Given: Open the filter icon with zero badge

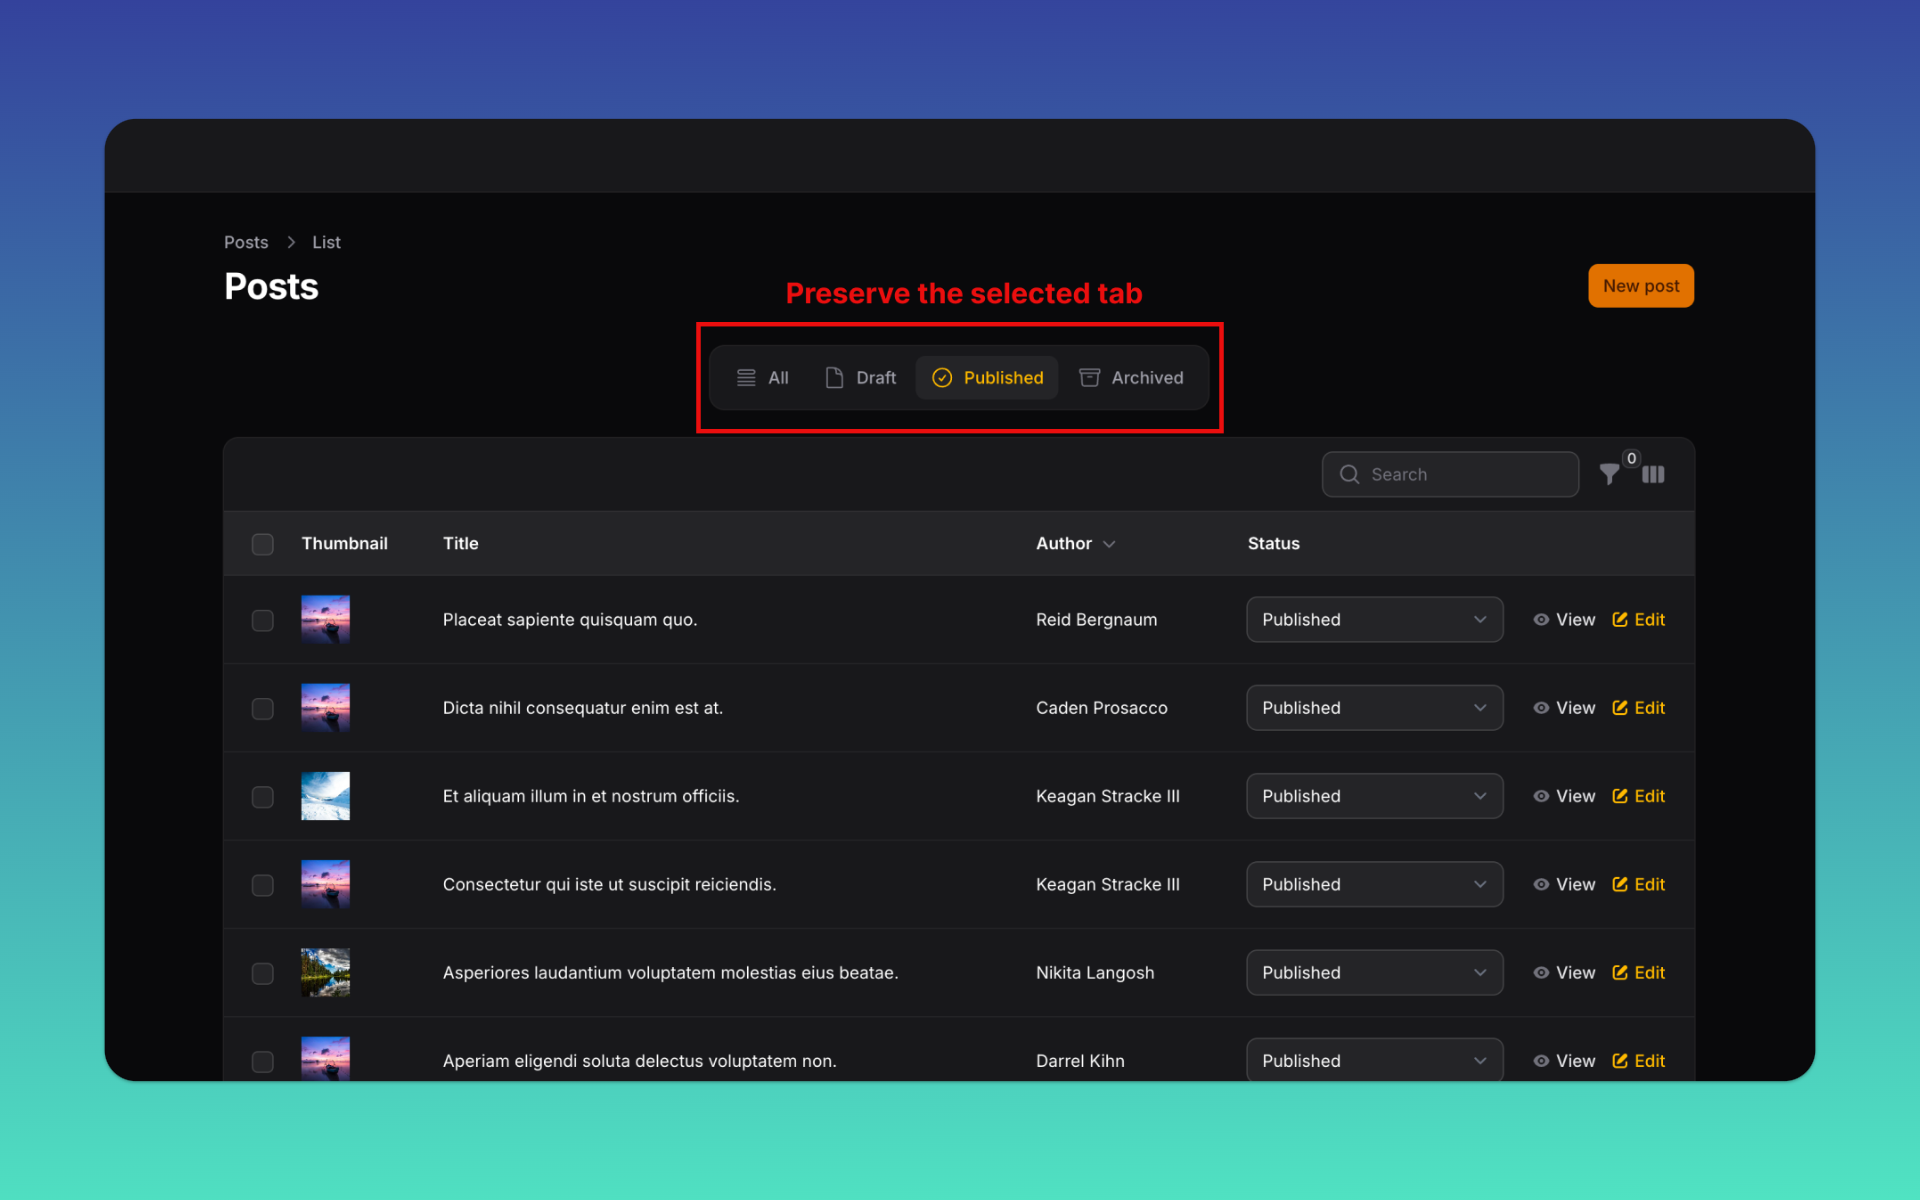Looking at the screenshot, I should point(1610,474).
